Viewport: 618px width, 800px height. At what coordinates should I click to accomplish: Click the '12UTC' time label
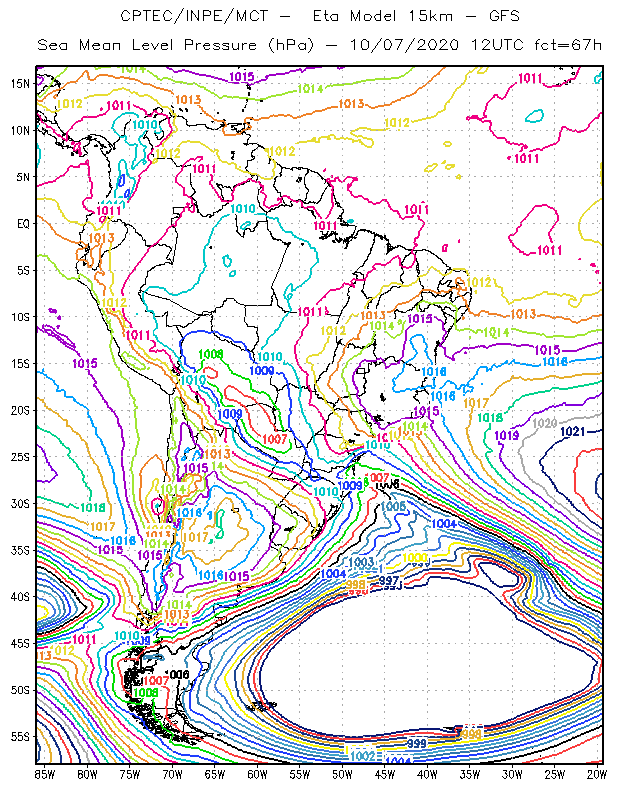coord(498,45)
